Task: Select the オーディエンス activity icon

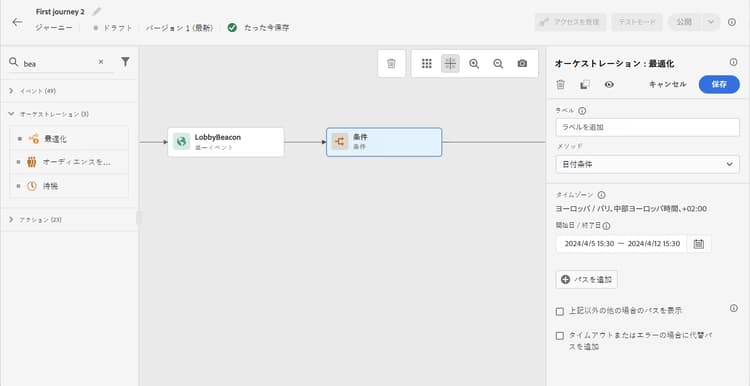Action: (32, 162)
